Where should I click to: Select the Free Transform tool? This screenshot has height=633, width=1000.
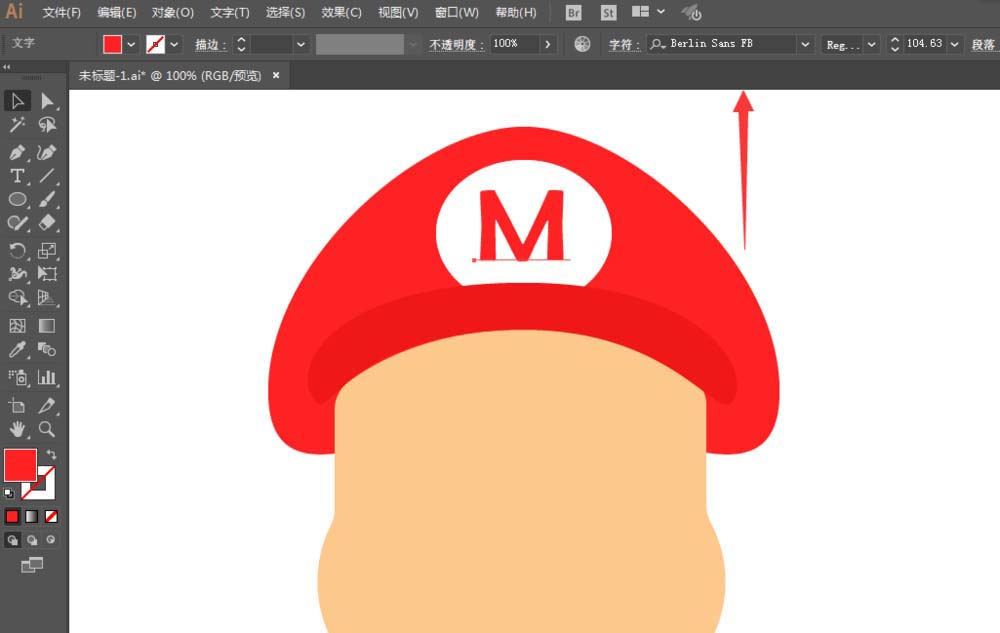point(47,274)
